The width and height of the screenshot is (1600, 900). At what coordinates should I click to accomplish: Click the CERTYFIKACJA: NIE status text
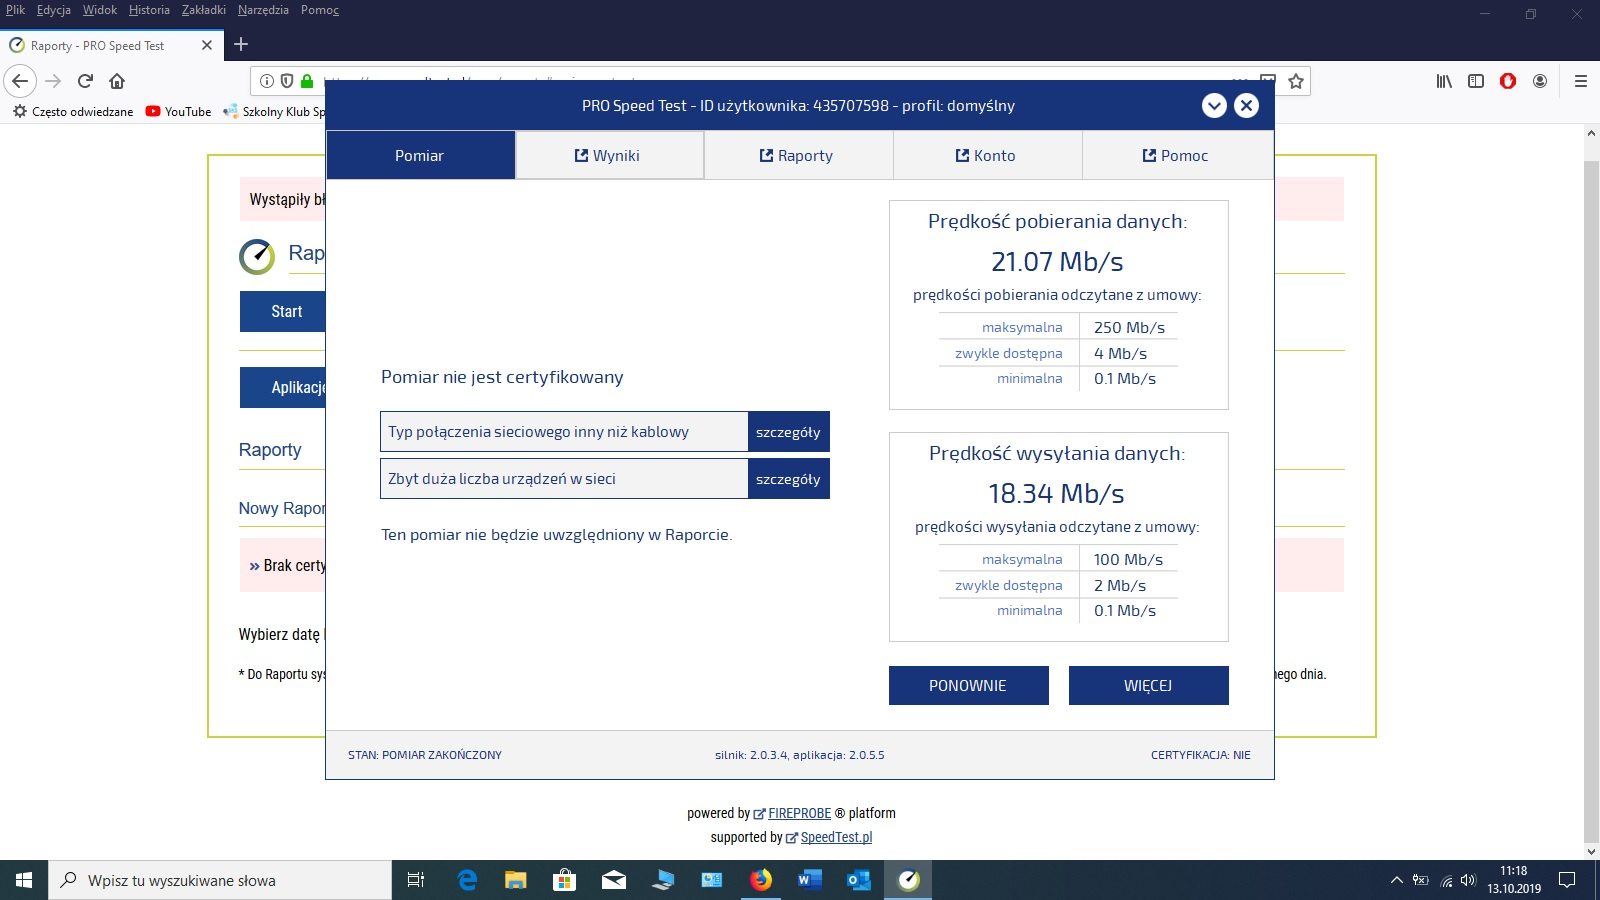[1201, 755]
